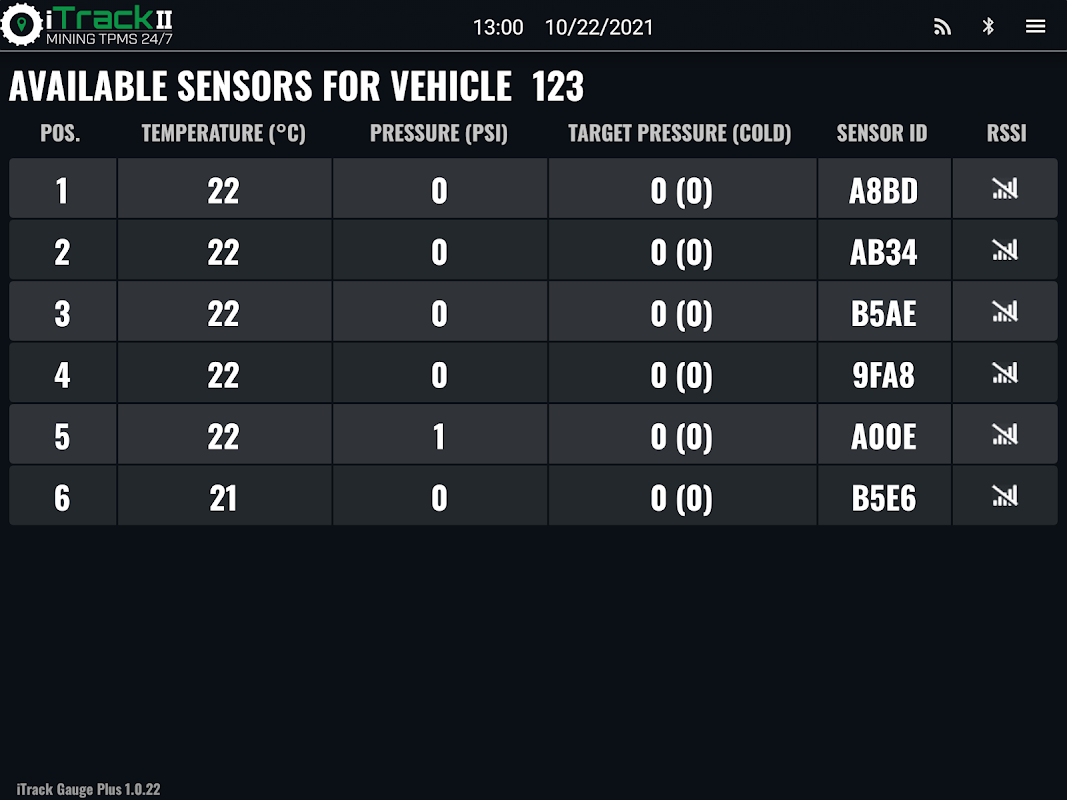The image size is (1067, 800).
Task: Select sensor ID A8BD cell
Action: [883, 190]
